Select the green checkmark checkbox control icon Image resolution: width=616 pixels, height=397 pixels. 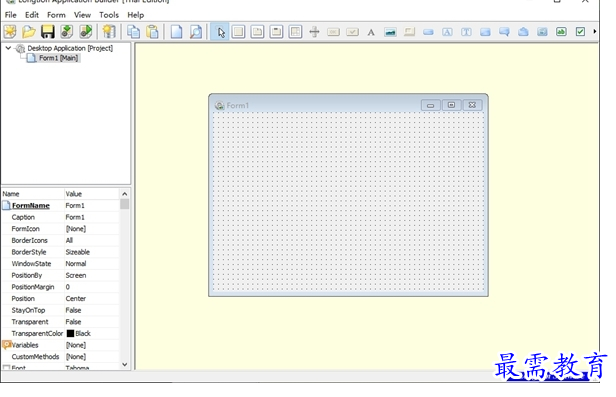pos(580,31)
